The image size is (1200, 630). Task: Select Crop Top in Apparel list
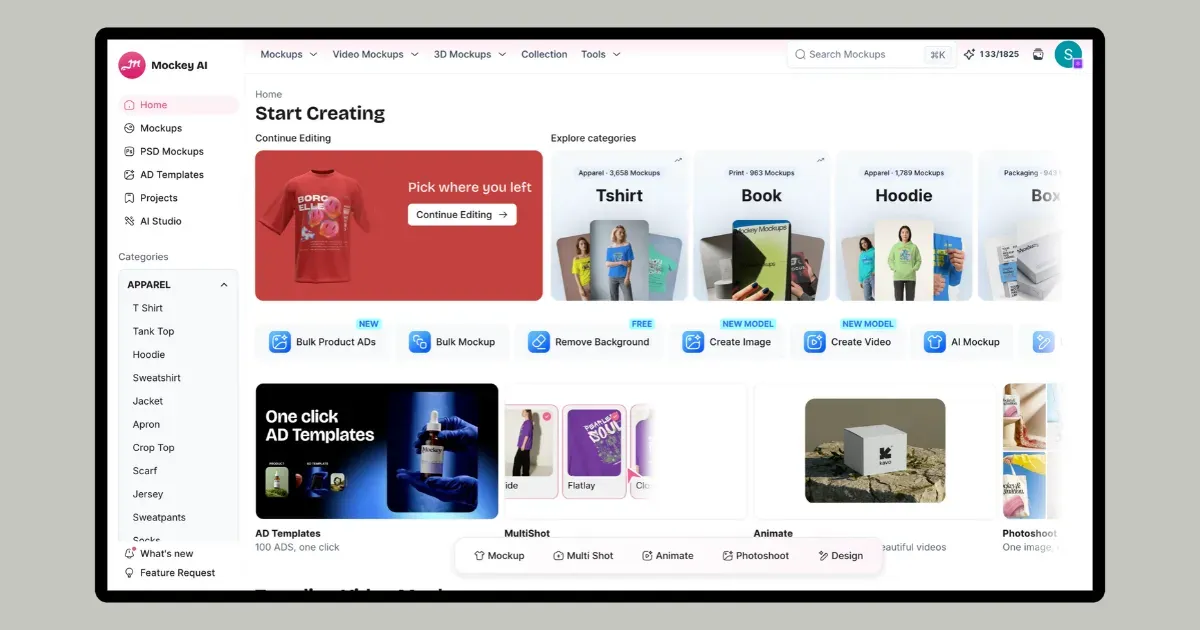click(153, 448)
